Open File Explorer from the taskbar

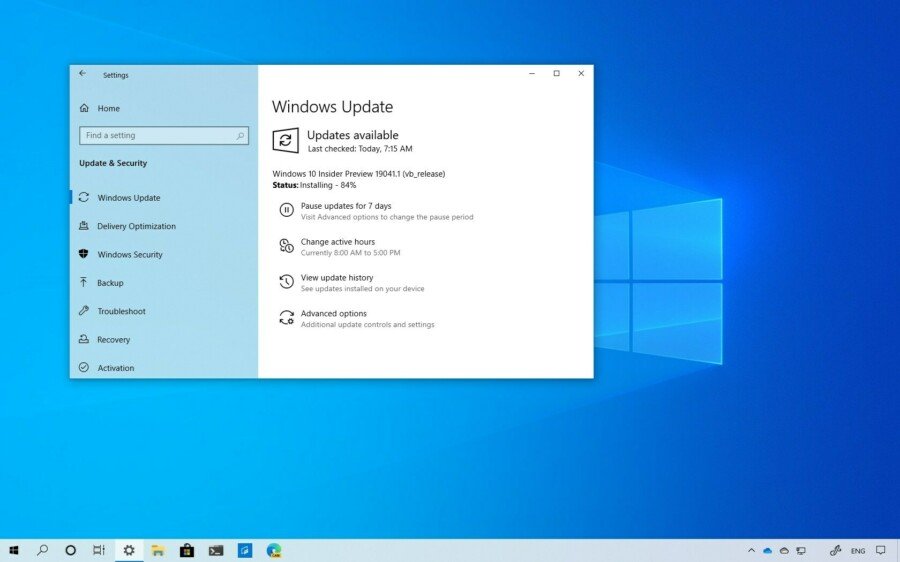coord(158,551)
